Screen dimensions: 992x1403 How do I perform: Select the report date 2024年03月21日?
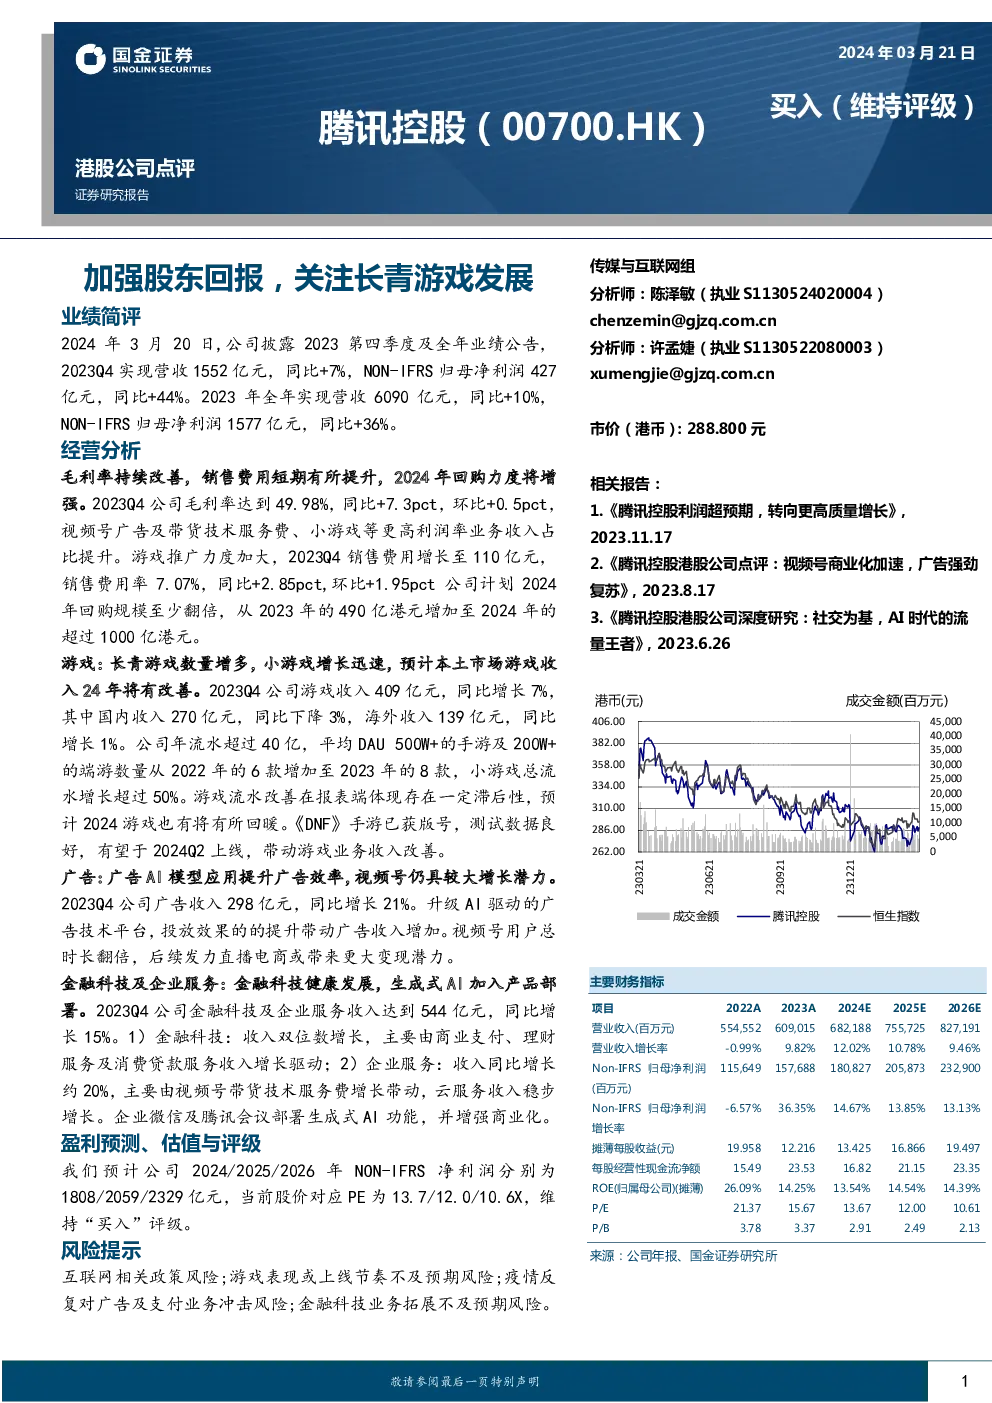pyautogui.click(x=906, y=53)
